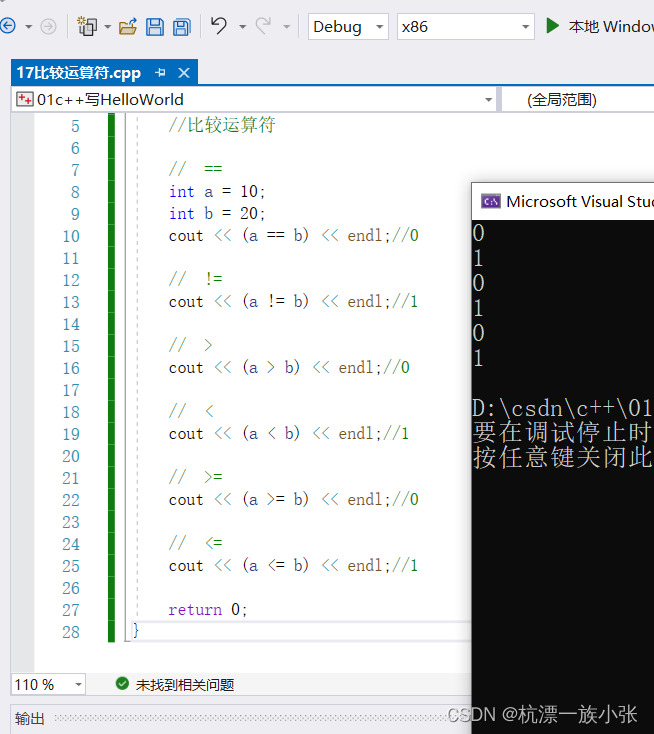
Task: Click the 'cout << (a <= b)' code line
Action: (294, 565)
